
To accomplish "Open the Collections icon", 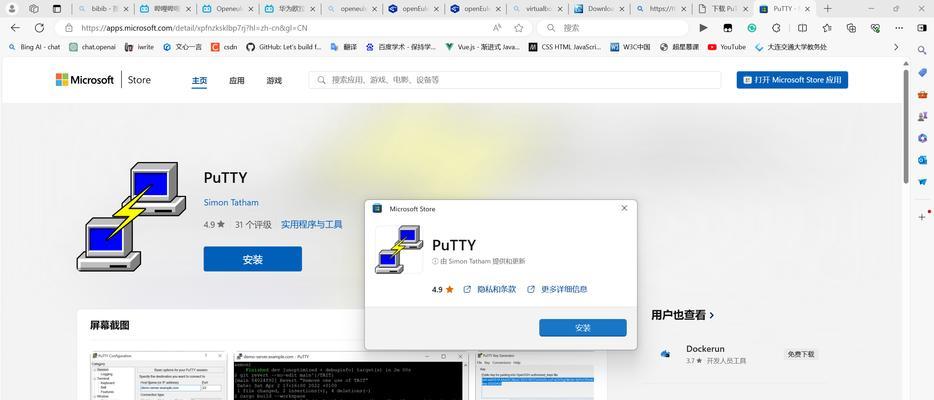I will pyautogui.click(x=851, y=28).
